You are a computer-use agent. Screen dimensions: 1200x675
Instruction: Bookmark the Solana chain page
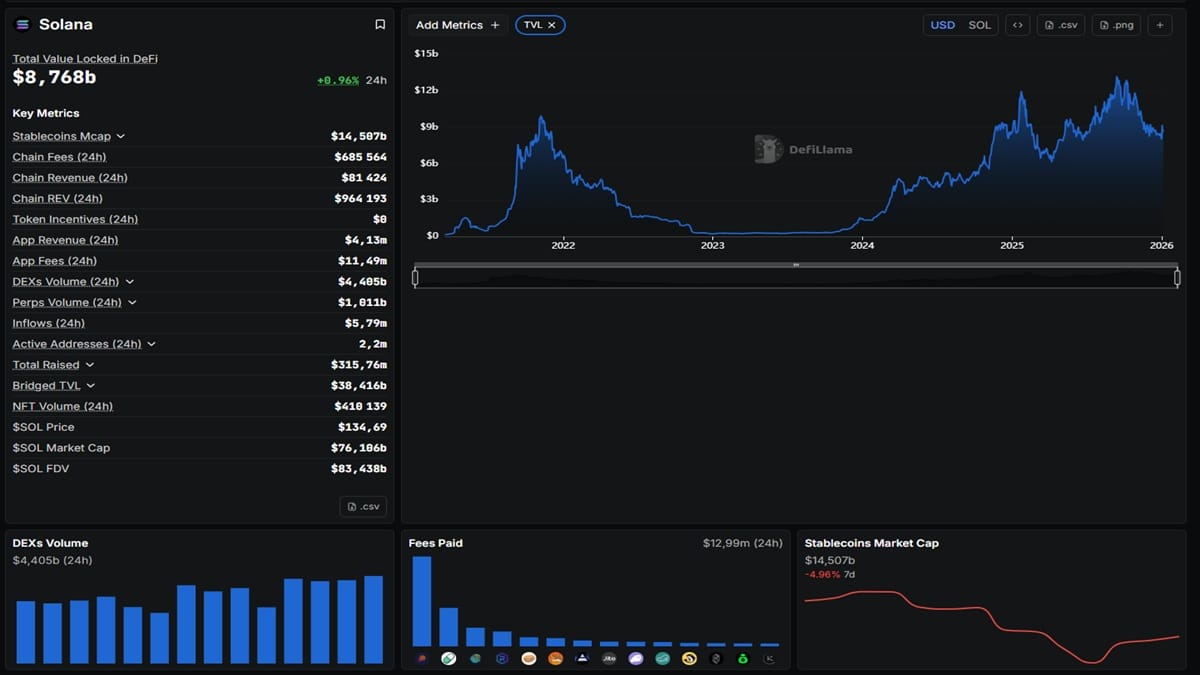(380, 24)
